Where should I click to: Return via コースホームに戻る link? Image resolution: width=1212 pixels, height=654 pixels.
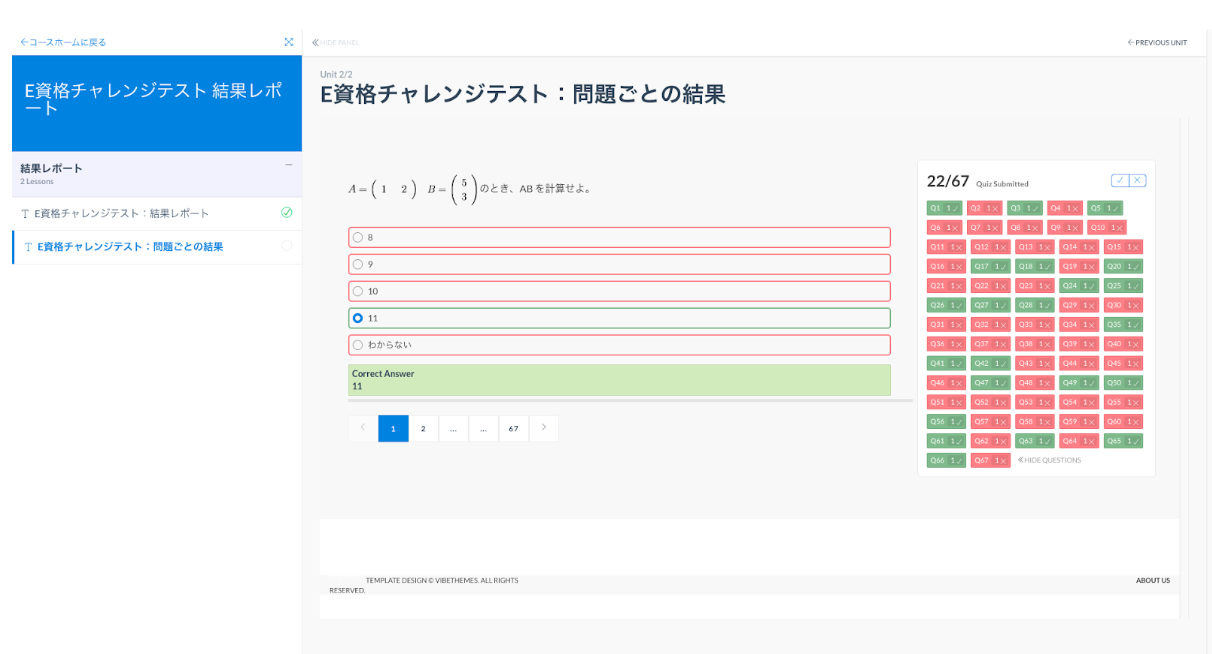[63, 42]
